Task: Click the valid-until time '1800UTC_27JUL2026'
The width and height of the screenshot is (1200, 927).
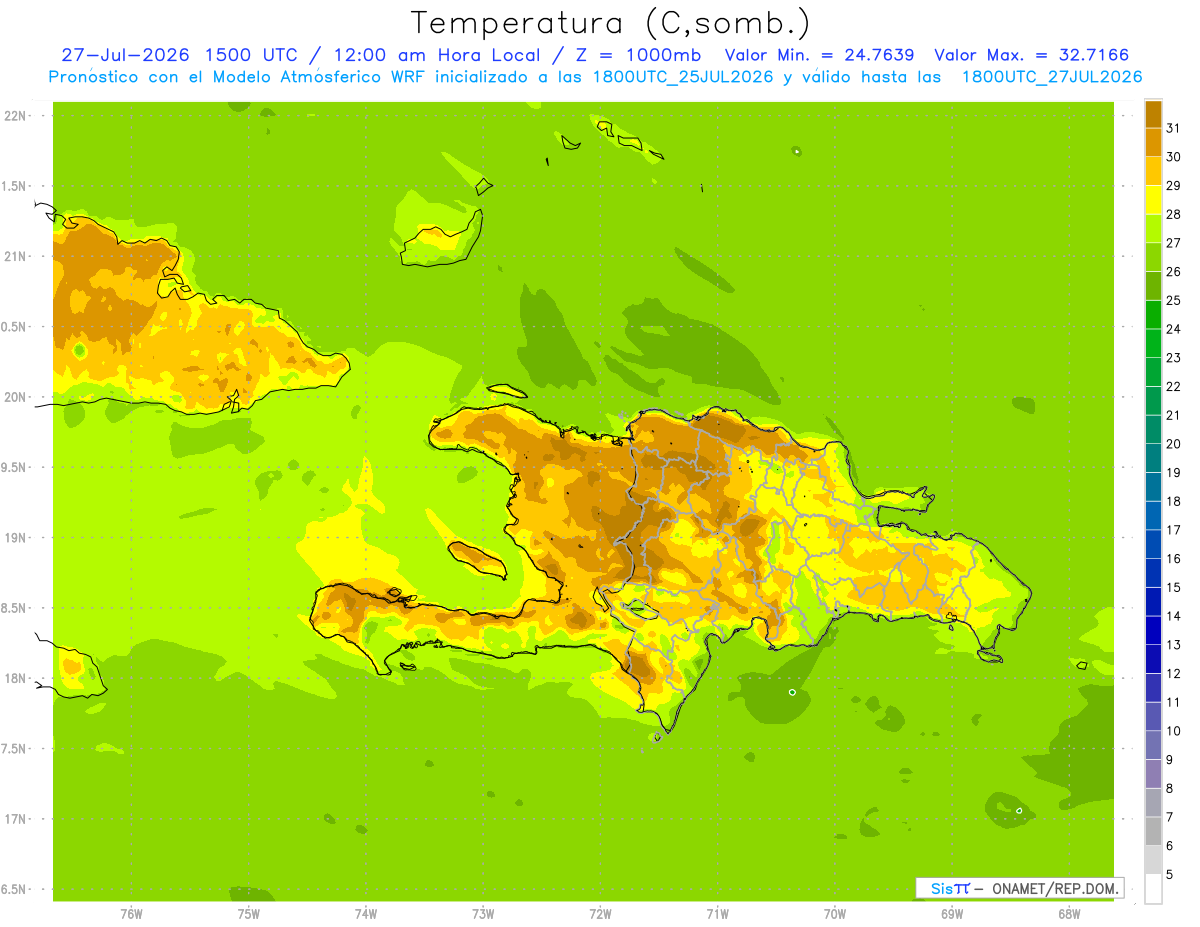Action: click(x=1052, y=77)
